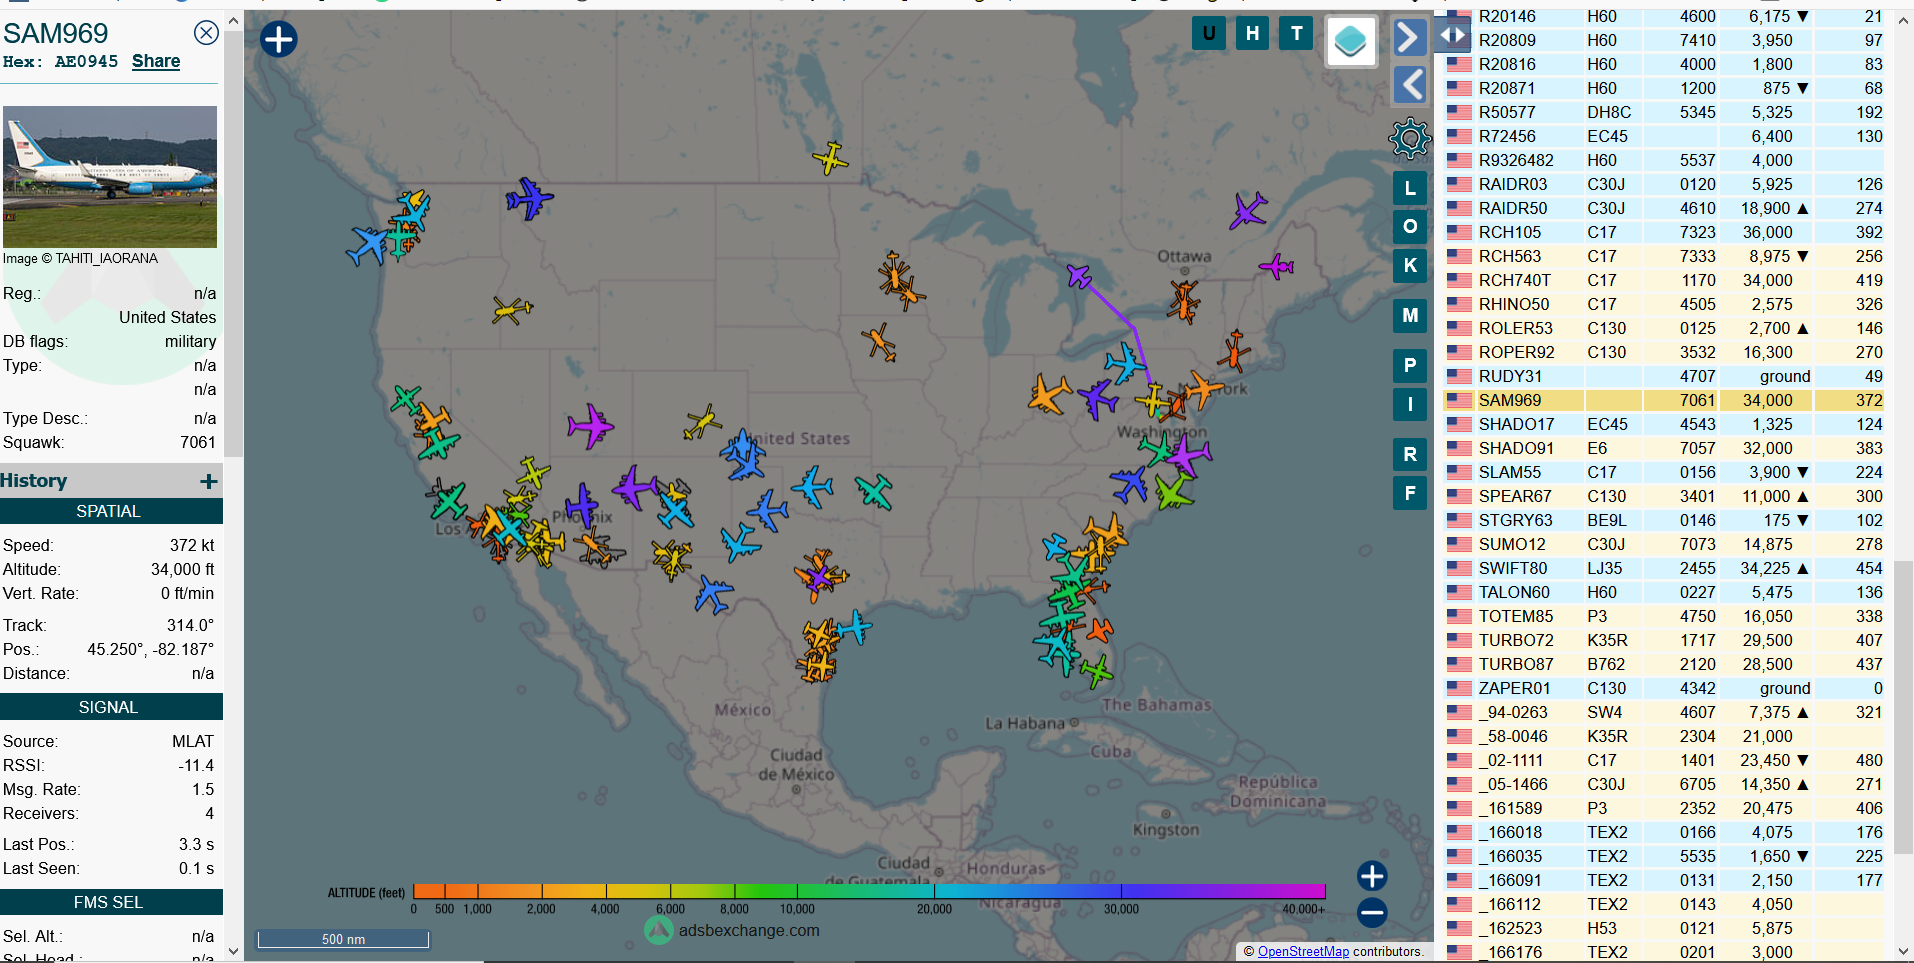Image resolution: width=1914 pixels, height=963 pixels.
Task: Toggle the sidebar expand/collapse double arrow
Action: 1453,36
